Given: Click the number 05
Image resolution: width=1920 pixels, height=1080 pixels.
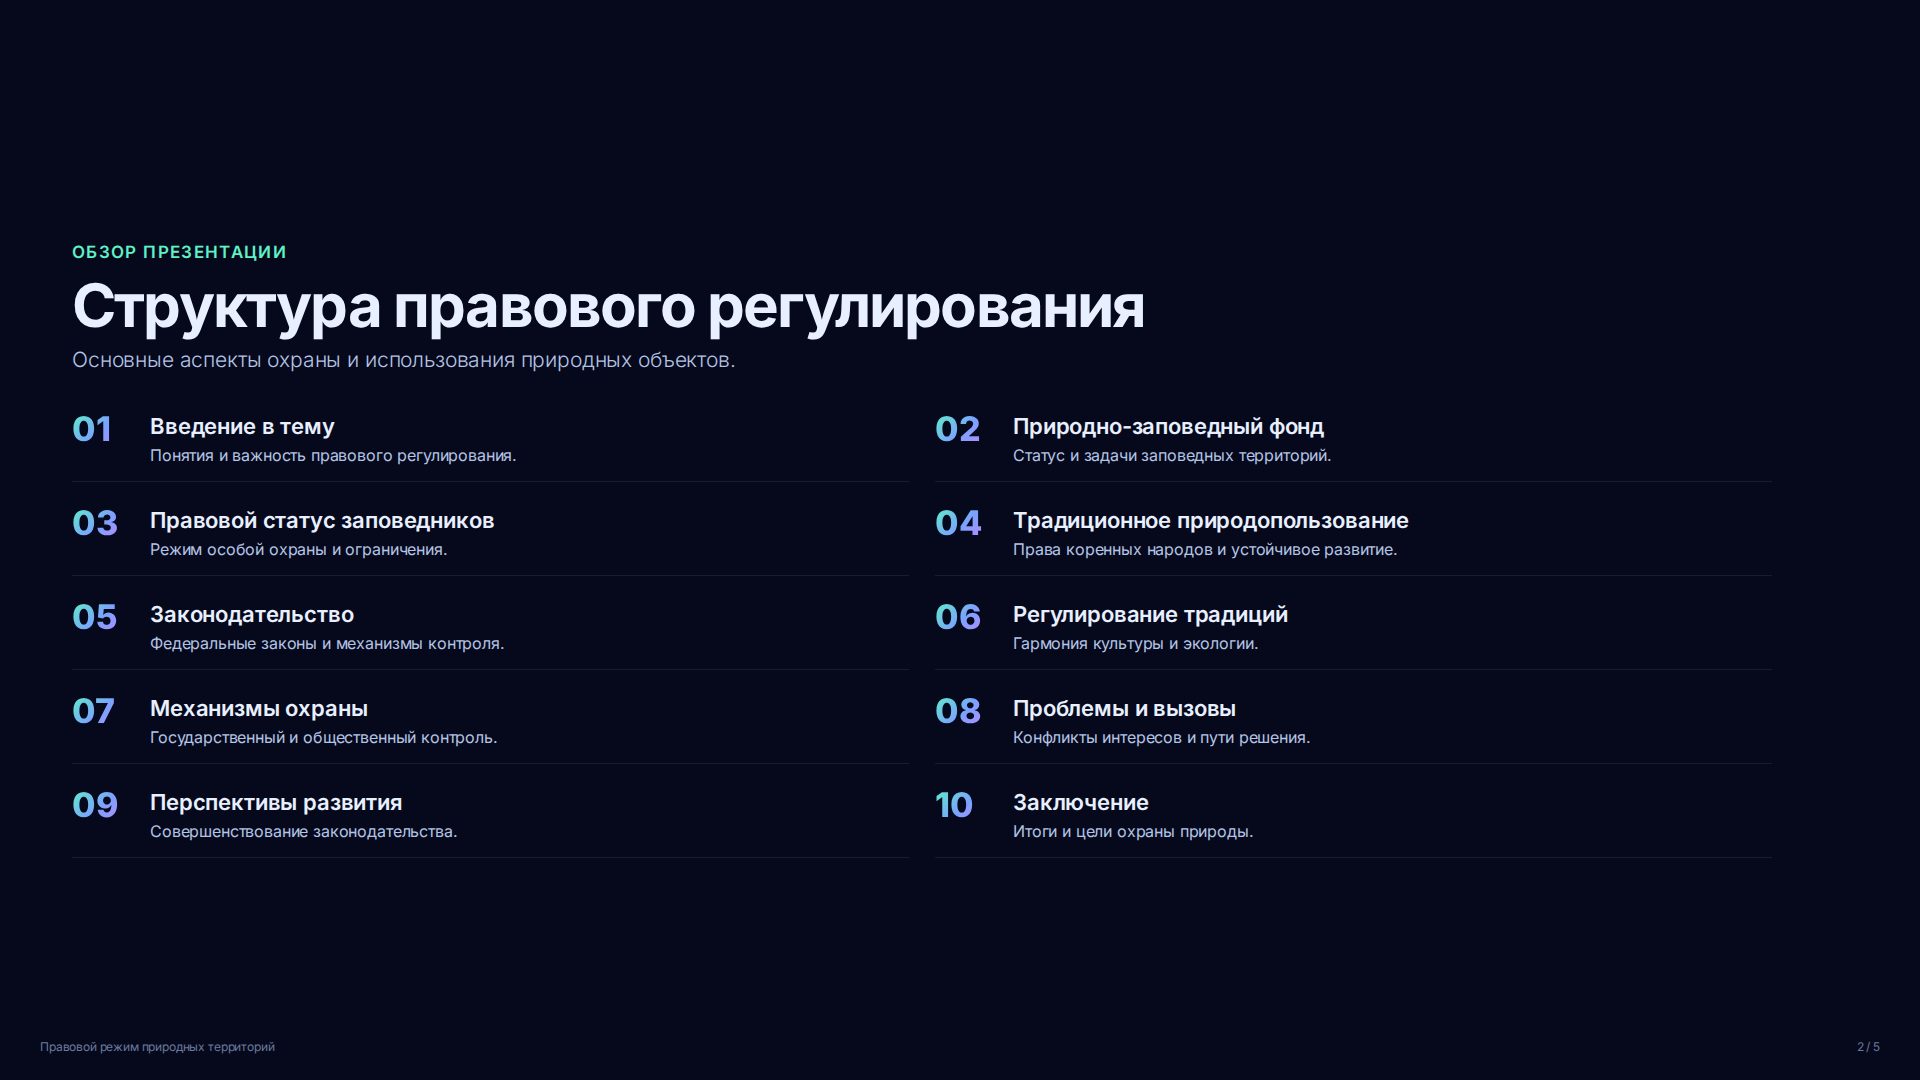Looking at the screenshot, I should coord(94,617).
